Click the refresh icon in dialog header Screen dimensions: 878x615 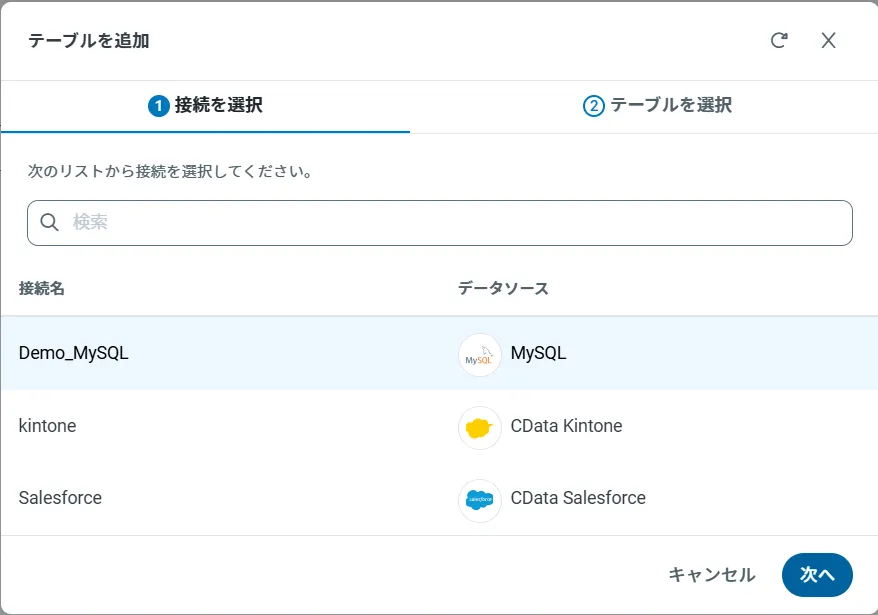click(779, 40)
